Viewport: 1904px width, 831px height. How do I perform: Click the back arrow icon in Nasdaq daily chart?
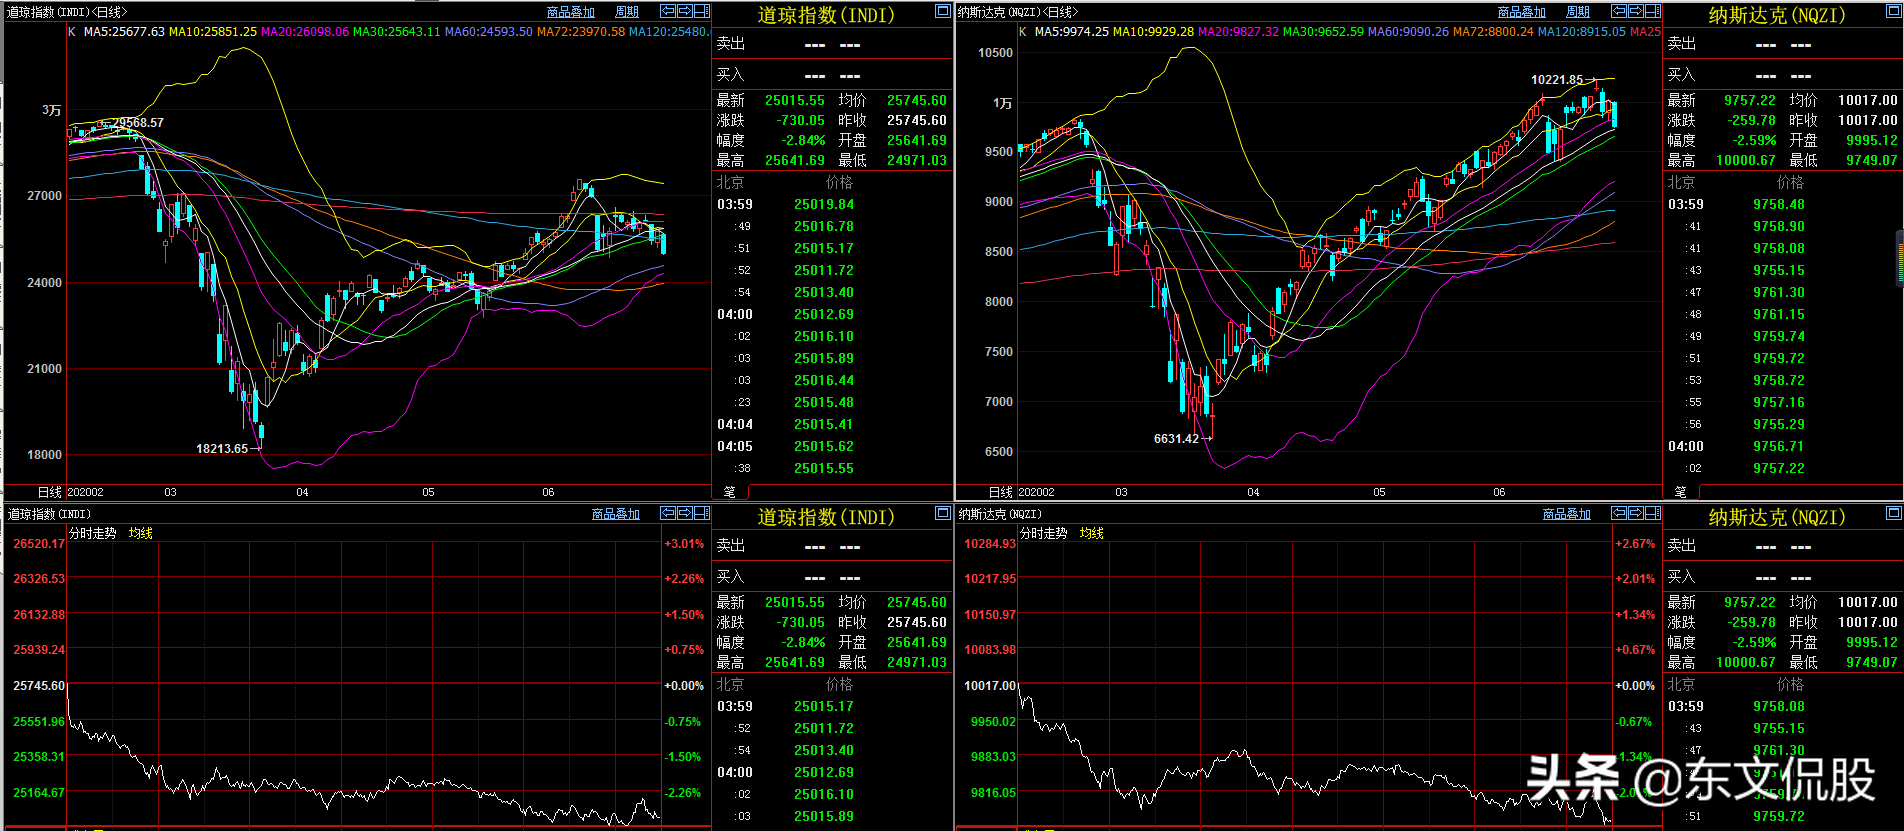click(1619, 11)
